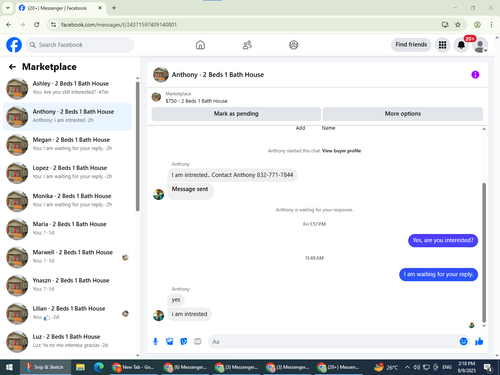Click the purple conversation info icon

pyautogui.click(x=475, y=75)
